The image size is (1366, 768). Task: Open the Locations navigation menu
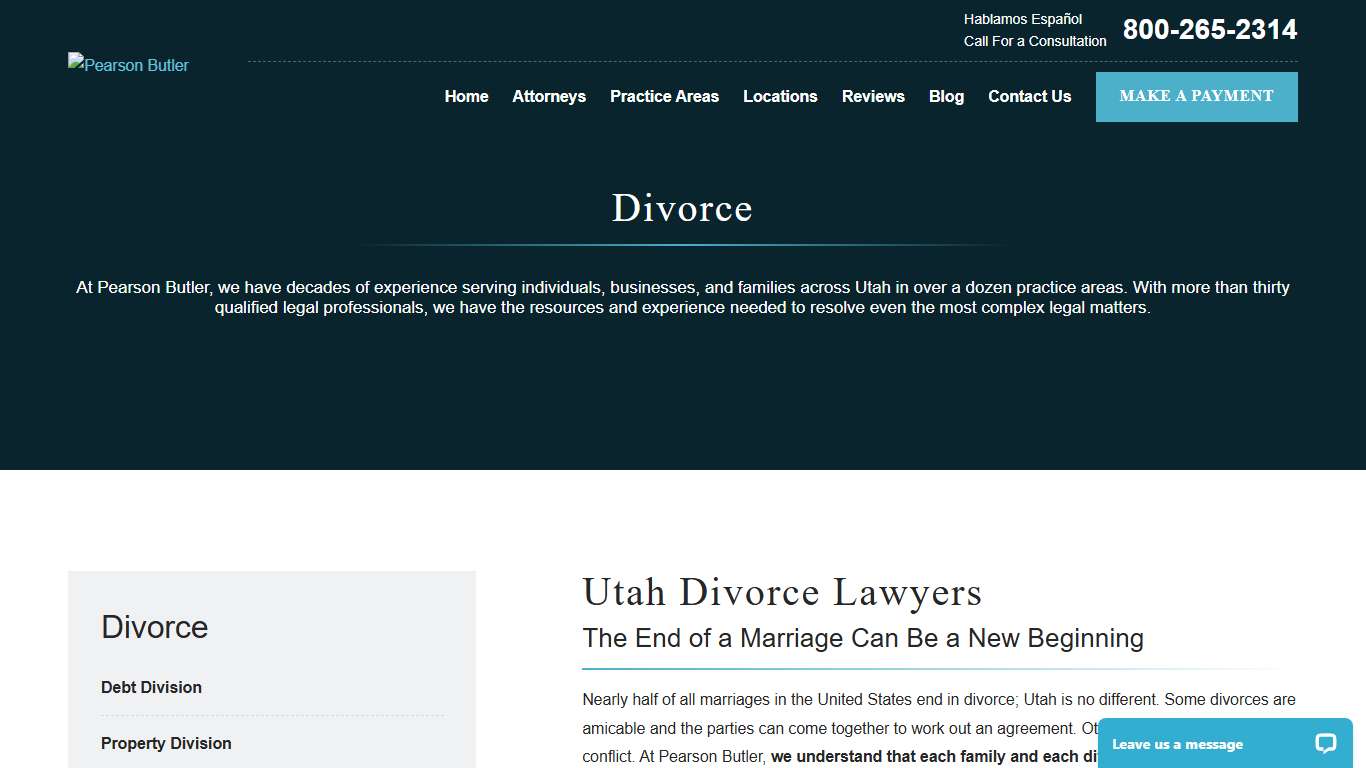point(780,96)
